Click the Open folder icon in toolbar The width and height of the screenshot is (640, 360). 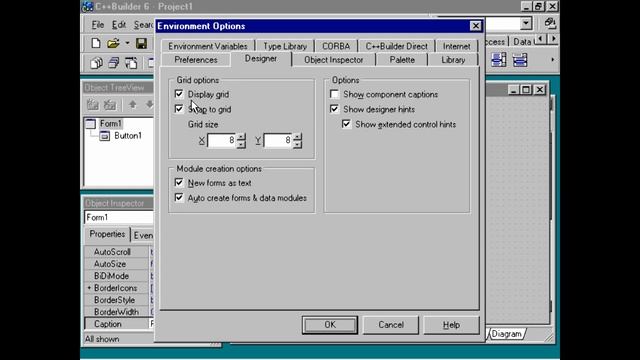(x=113, y=43)
